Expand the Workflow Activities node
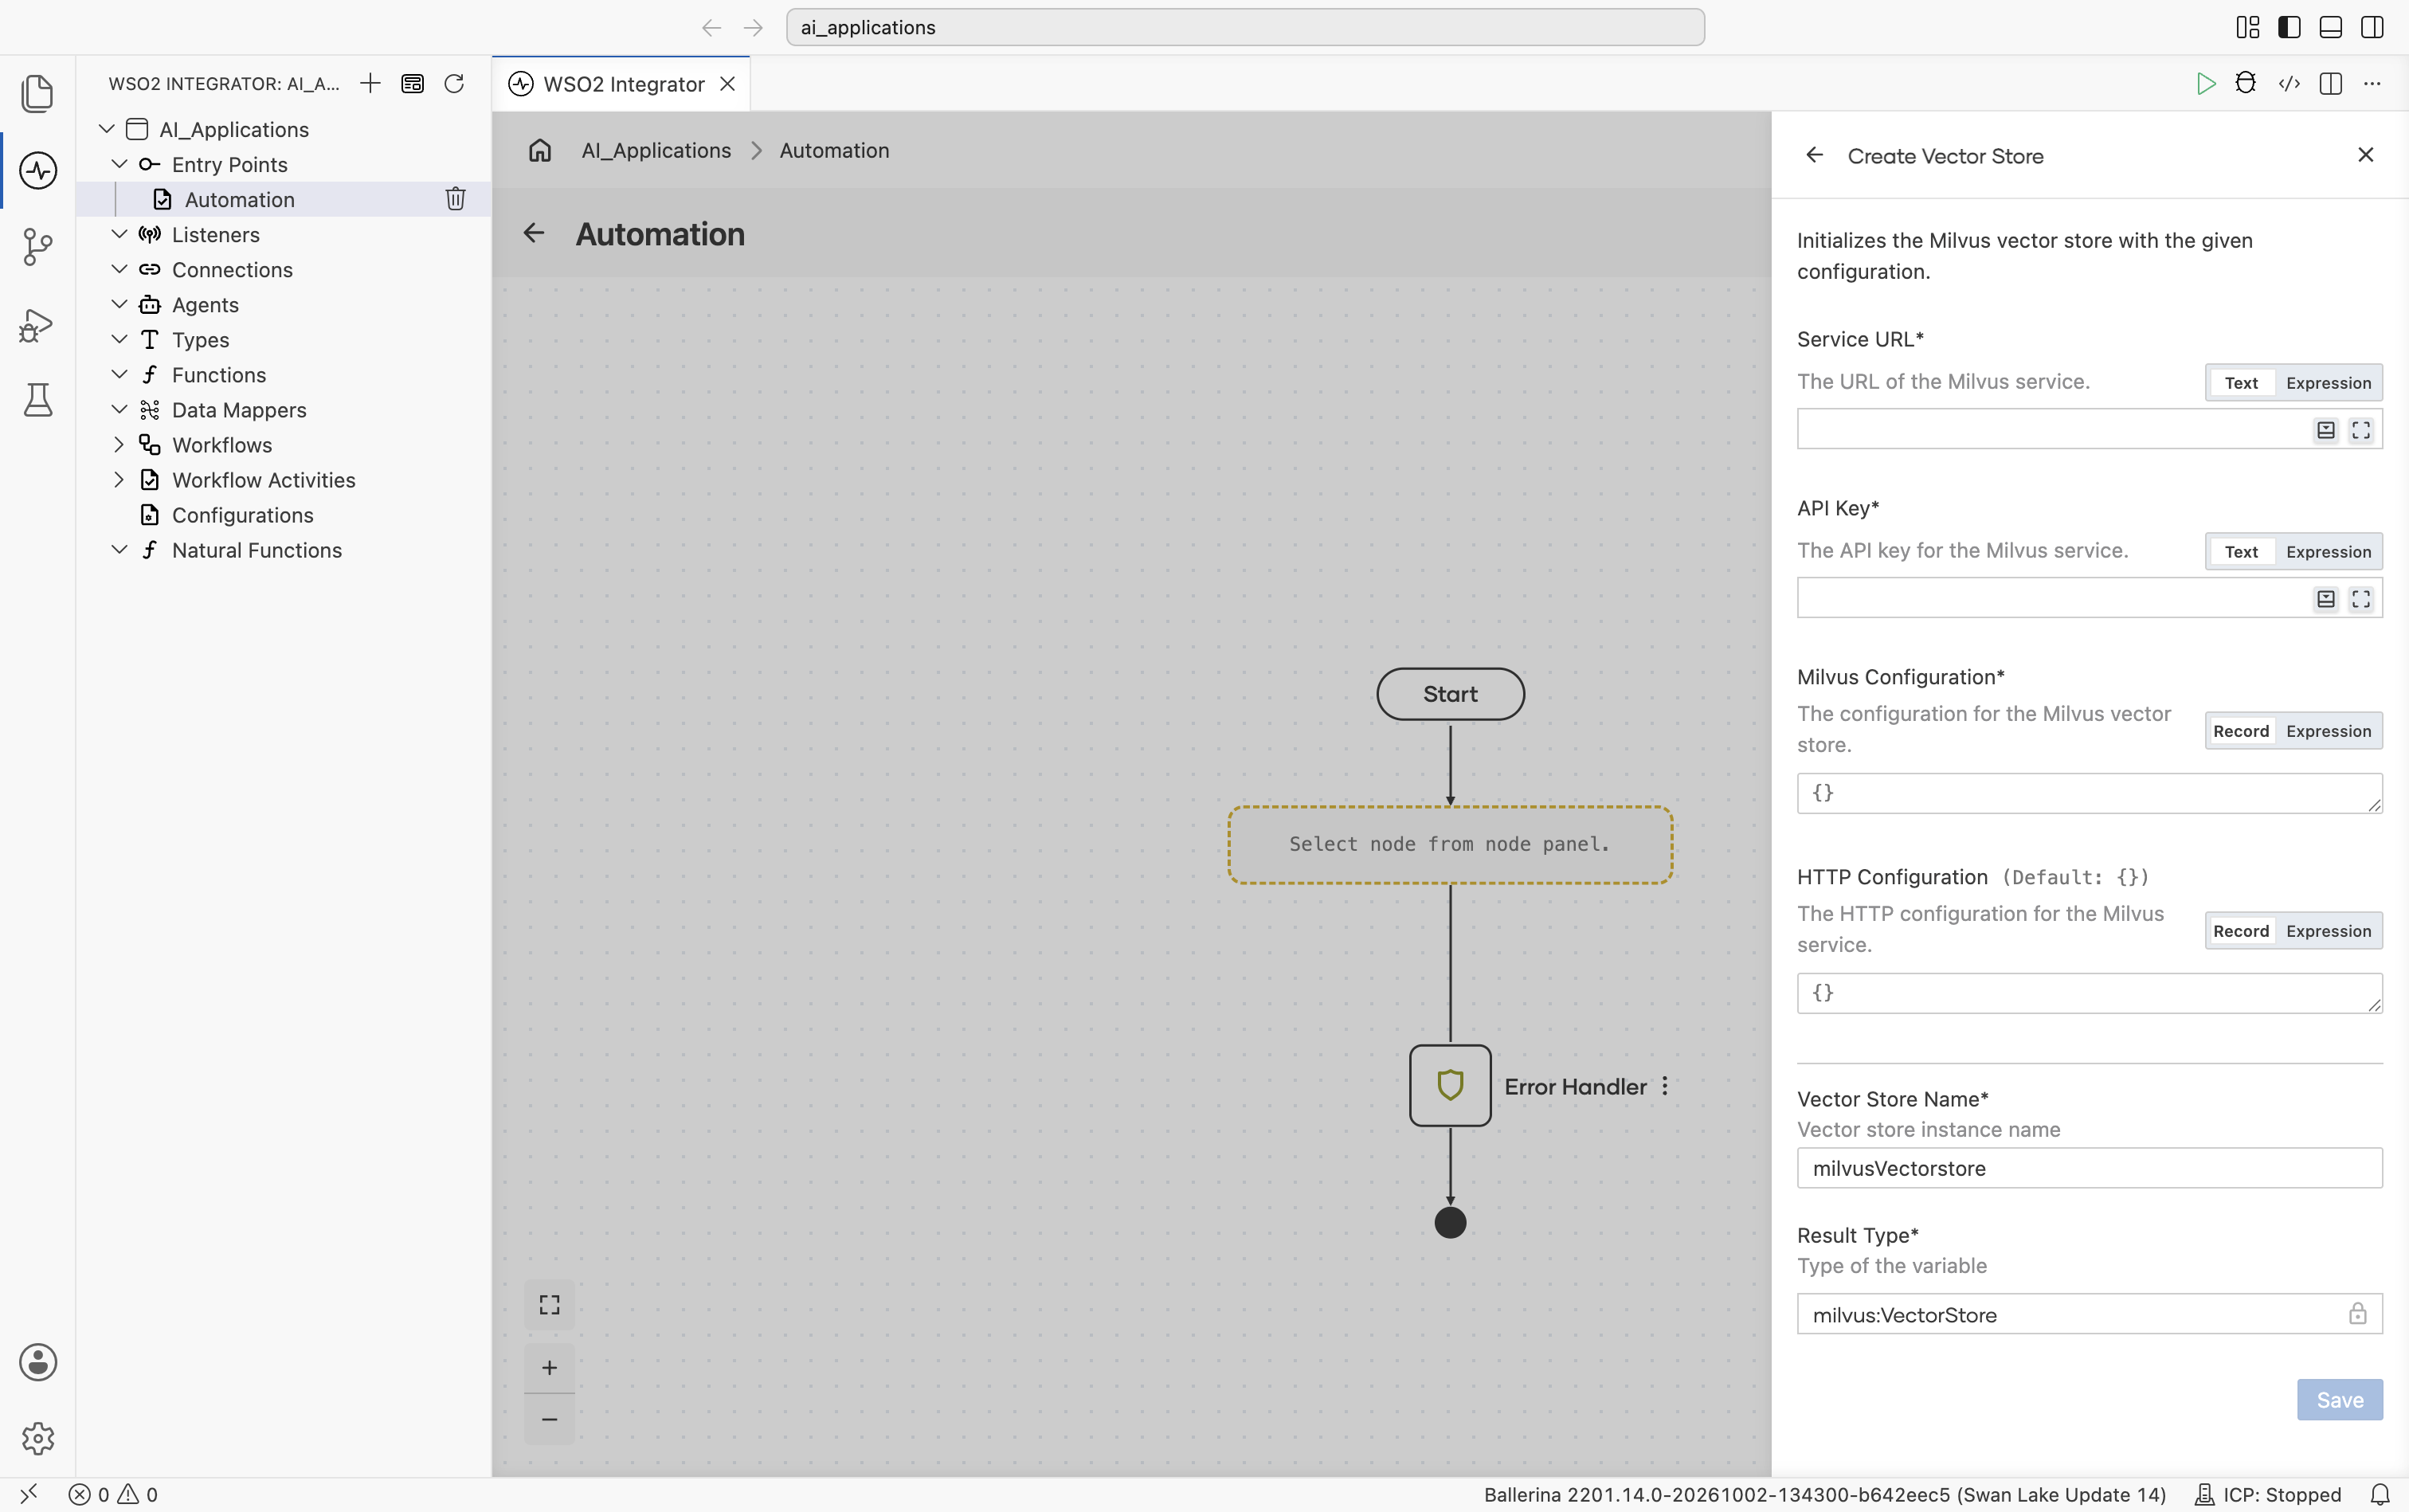This screenshot has height=1512, width=2409. pyautogui.click(x=119, y=479)
